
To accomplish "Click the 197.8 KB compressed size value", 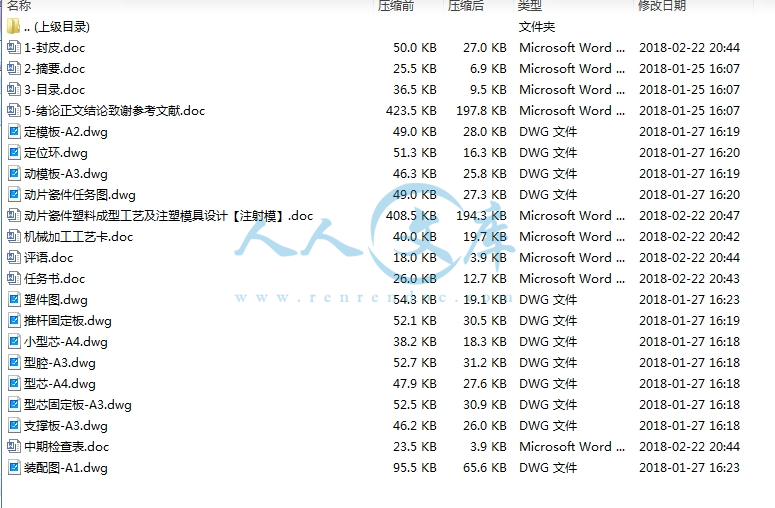I will (481, 111).
